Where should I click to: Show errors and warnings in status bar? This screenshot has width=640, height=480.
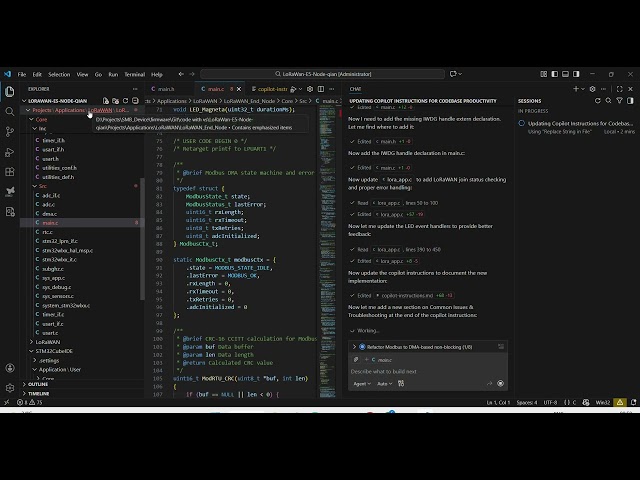pyautogui.click(x=29, y=402)
